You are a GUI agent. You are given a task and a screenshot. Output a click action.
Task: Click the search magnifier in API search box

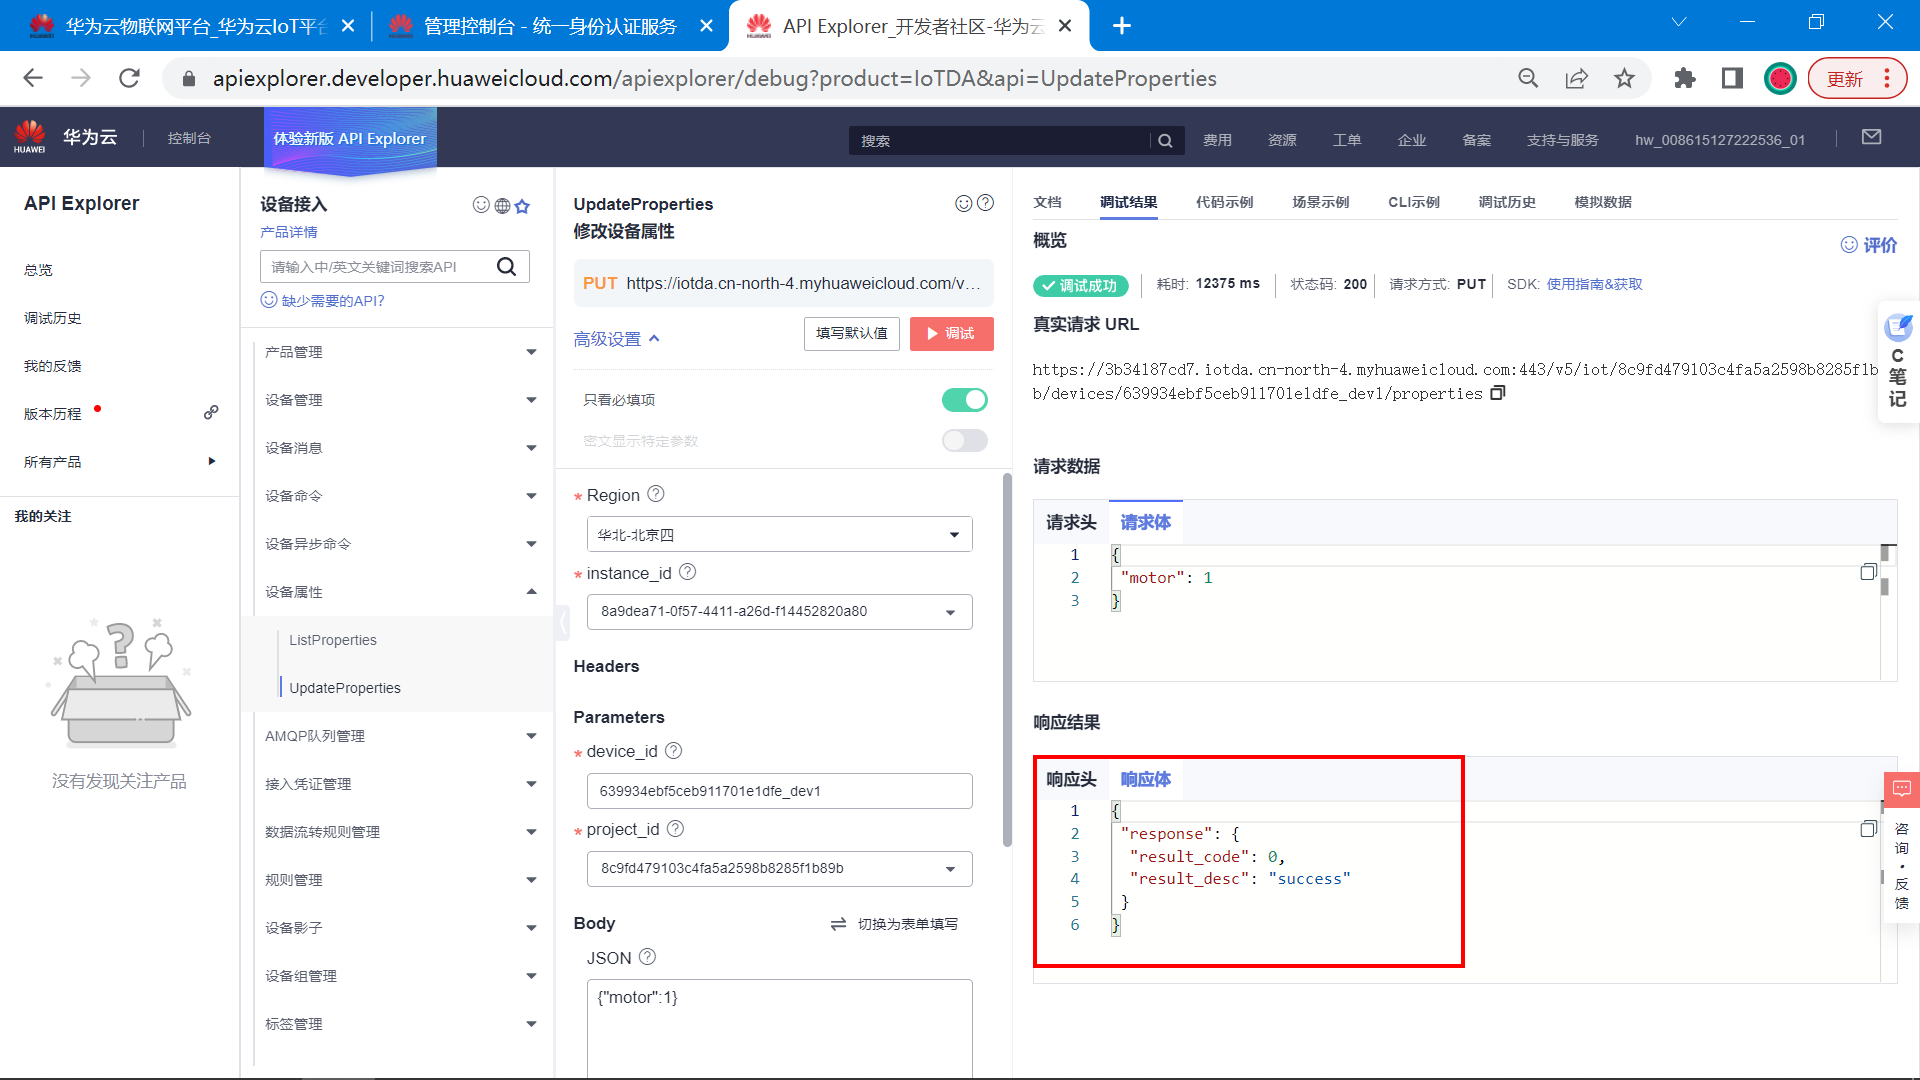coord(507,266)
